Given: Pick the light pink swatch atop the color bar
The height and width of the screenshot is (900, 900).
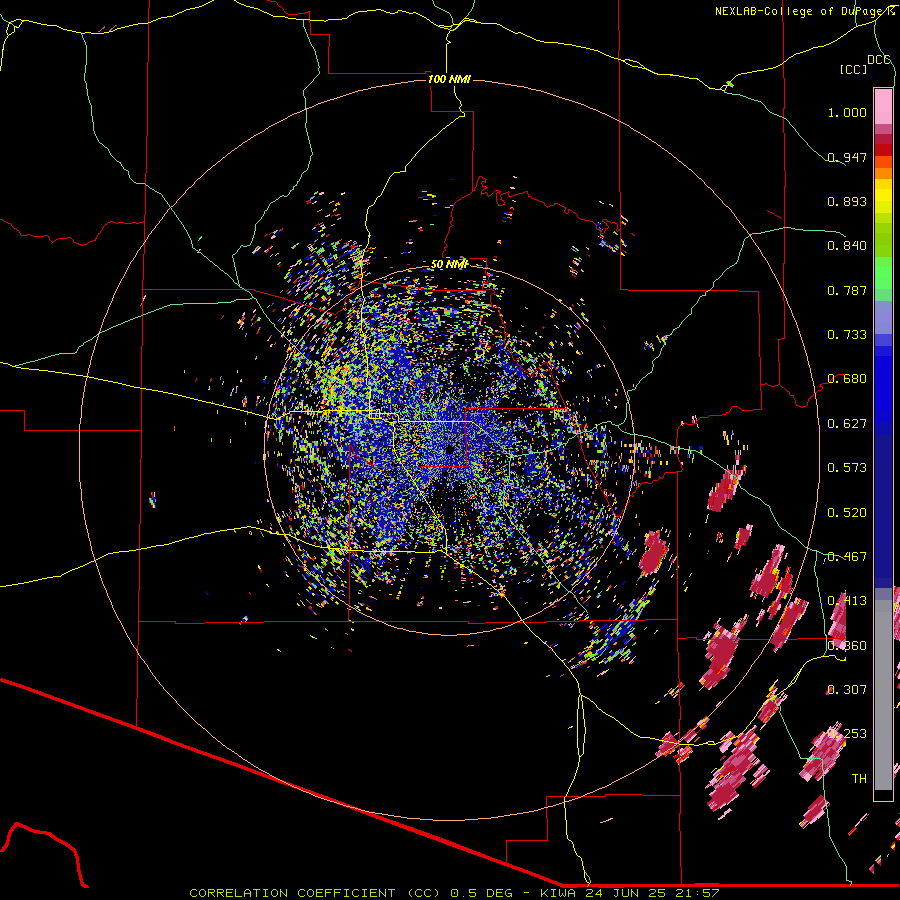Looking at the screenshot, I should tap(883, 106).
